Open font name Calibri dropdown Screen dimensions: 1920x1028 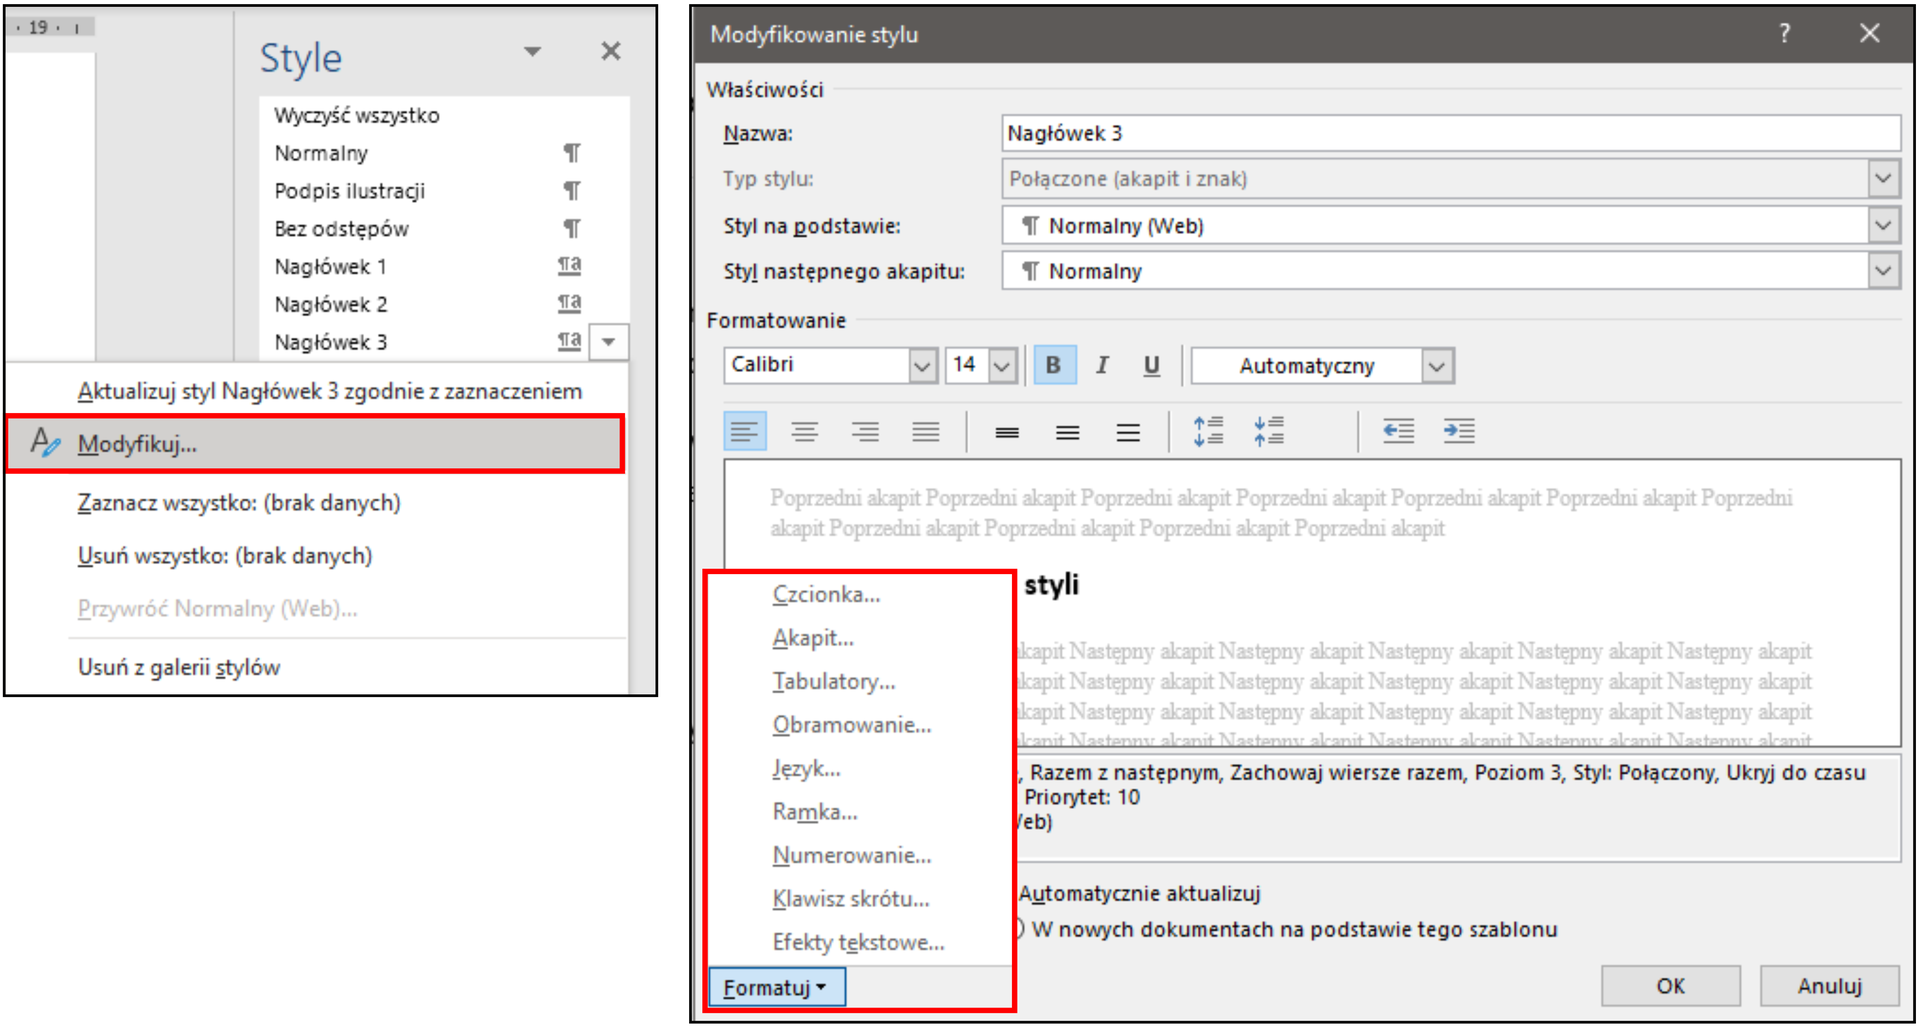click(x=923, y=365)
